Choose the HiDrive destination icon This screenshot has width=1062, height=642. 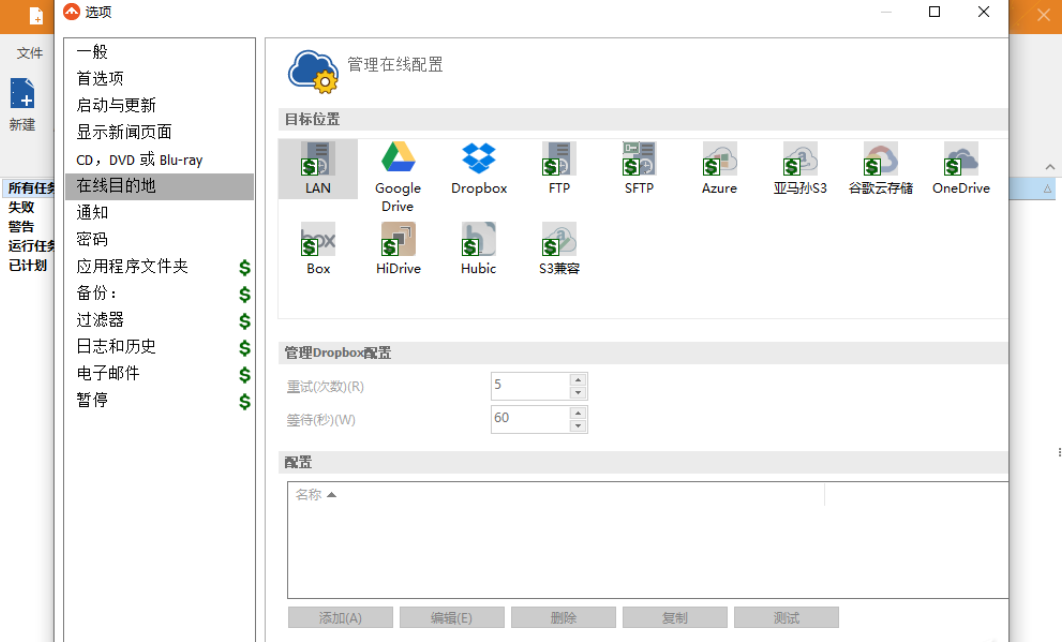coord(397,240)
